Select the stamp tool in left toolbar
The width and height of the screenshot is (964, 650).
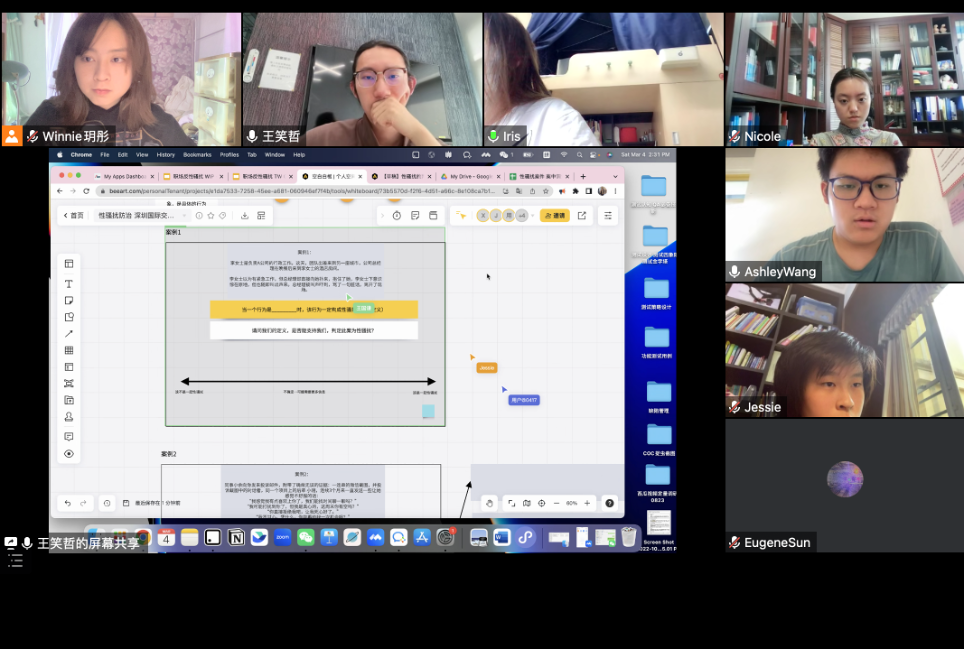coord(69,417)
